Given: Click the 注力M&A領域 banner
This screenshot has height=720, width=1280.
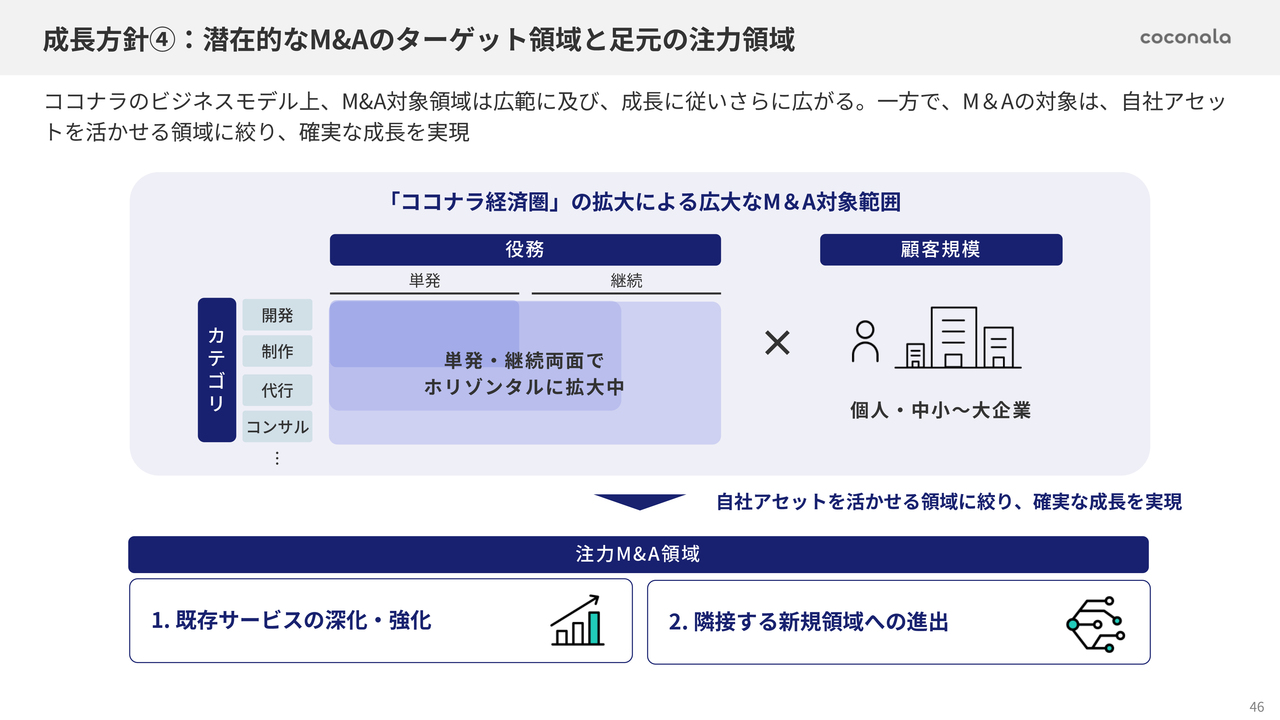Looking at the screenshot, I should pyautogui.click(x=638, y=554).
